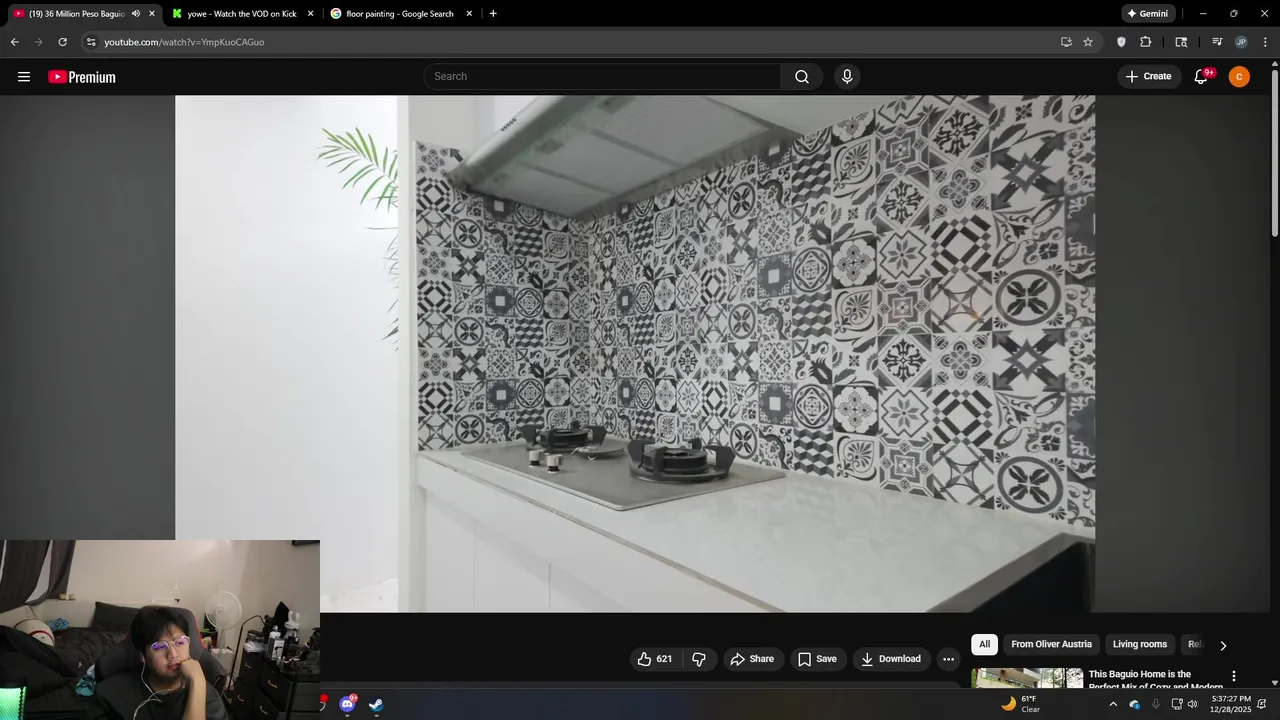View site information icon in address bar
1280x720 pixels.
tap(91, 42)
